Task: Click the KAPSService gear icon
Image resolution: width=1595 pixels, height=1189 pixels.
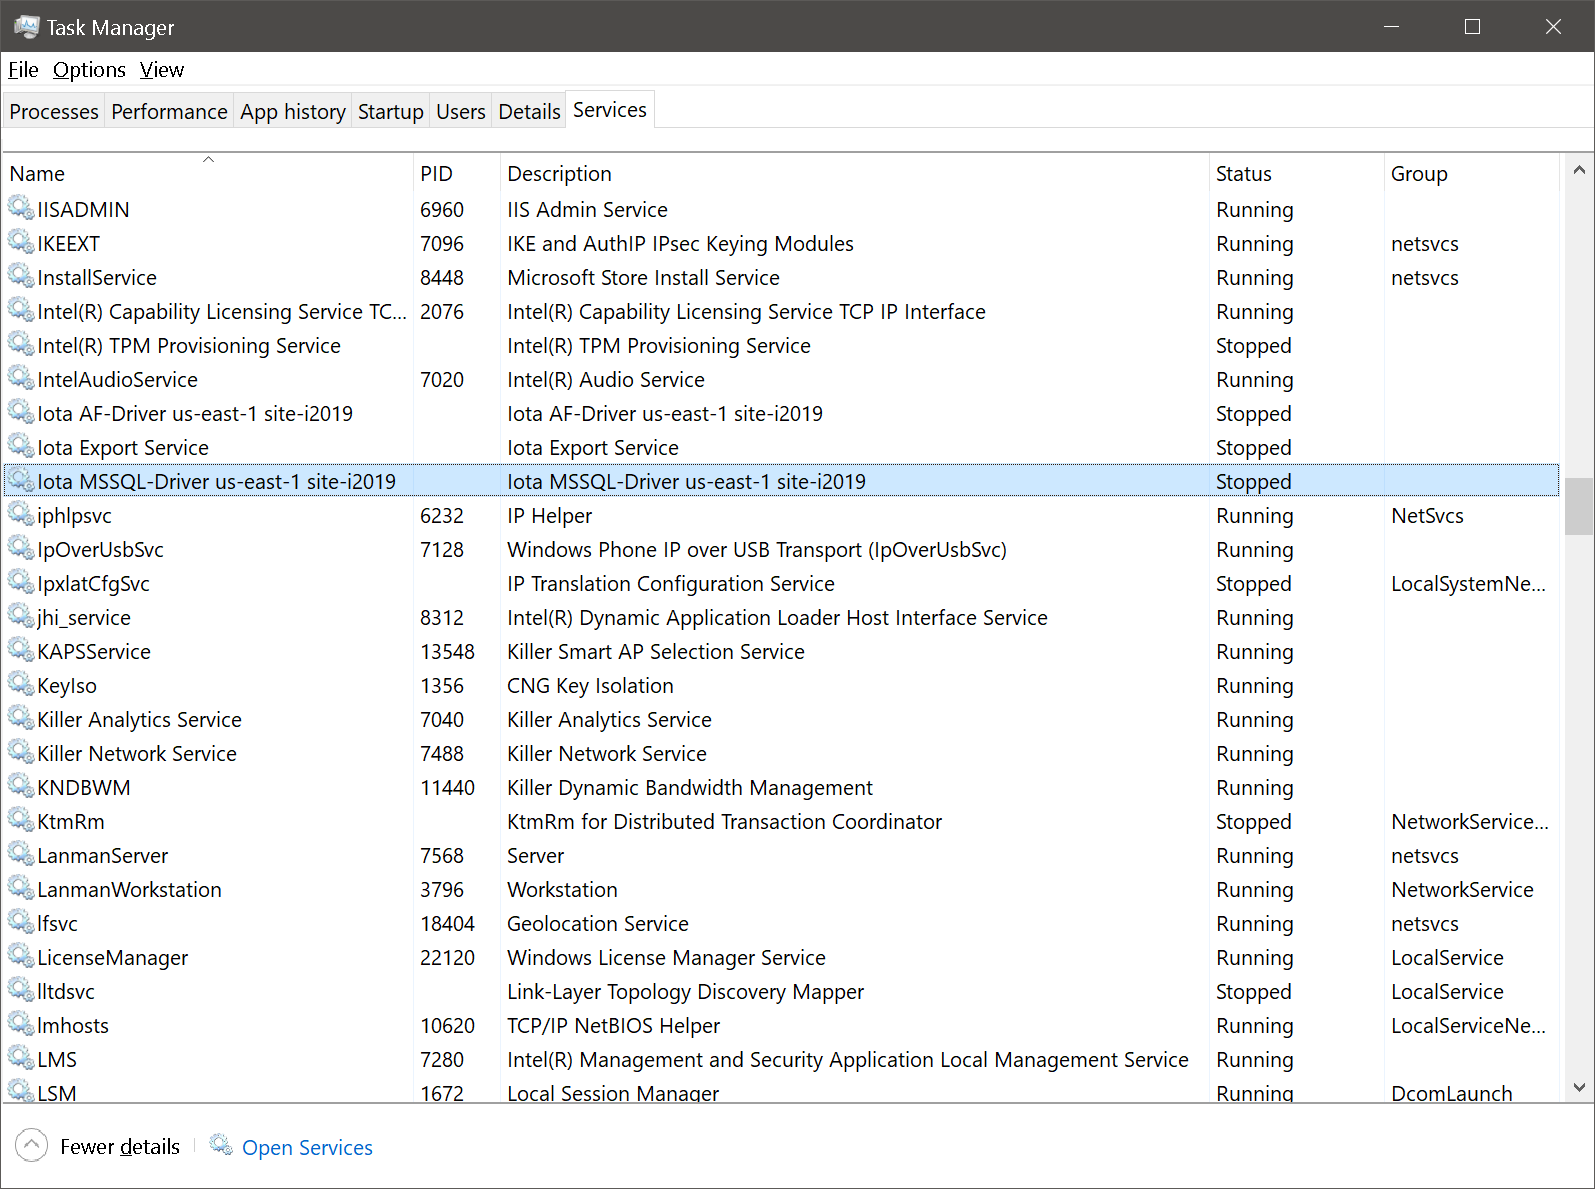Action: 21,650
